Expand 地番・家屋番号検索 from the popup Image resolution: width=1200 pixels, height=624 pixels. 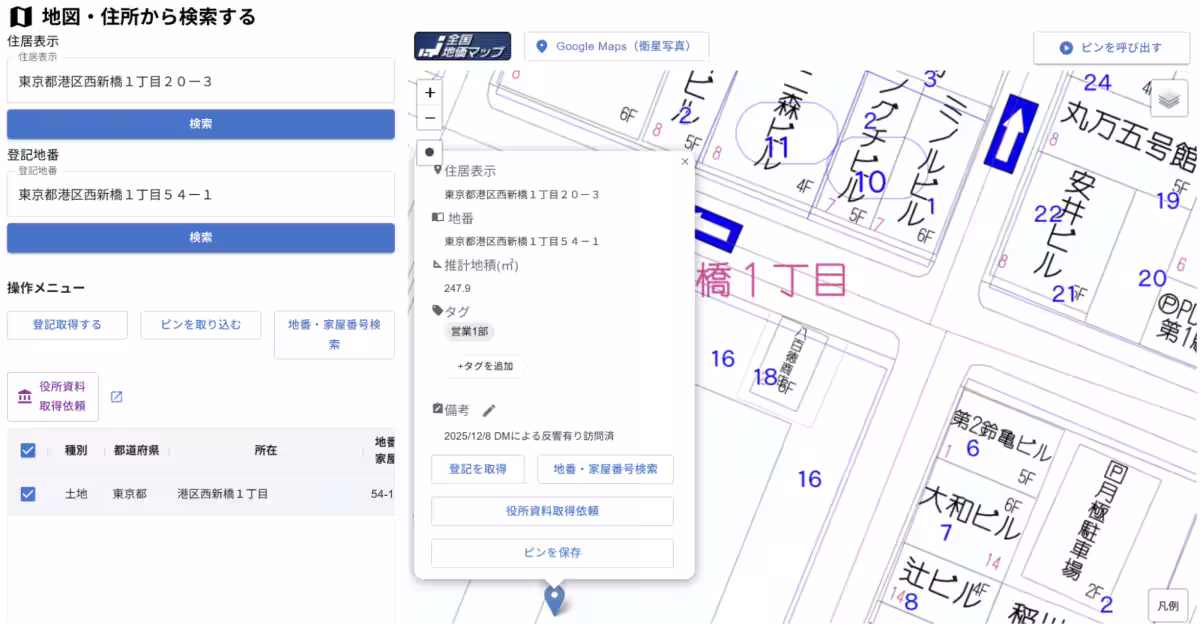pyautogui.click(x=606, y=469)
